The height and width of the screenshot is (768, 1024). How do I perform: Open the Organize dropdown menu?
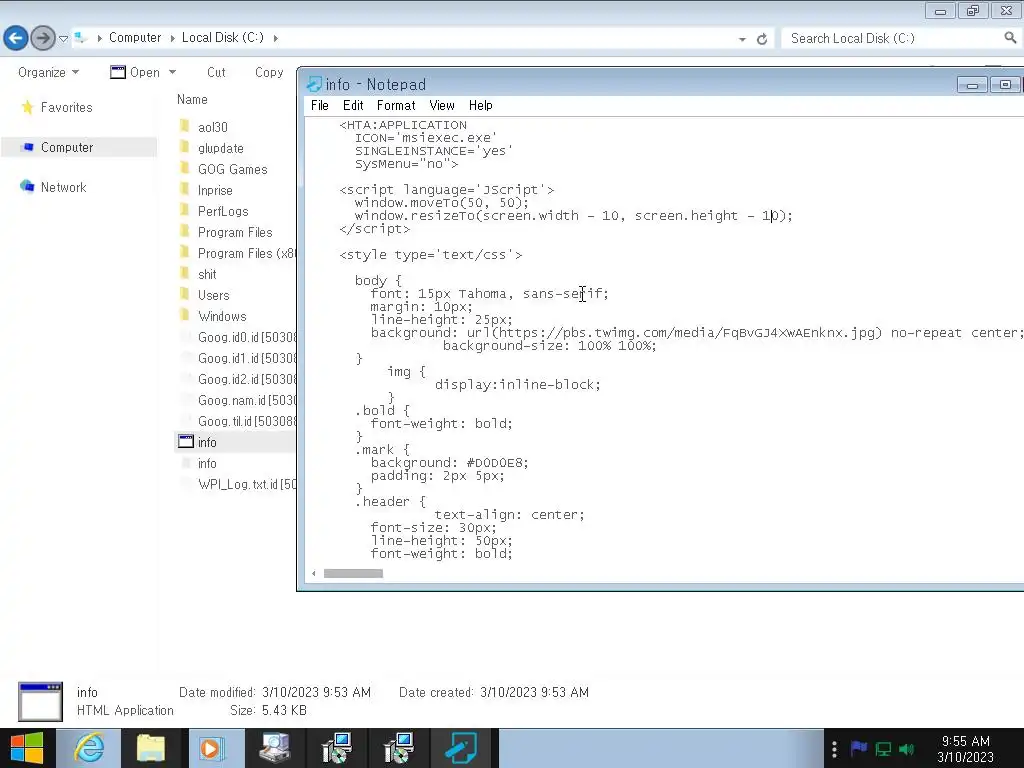48,72
